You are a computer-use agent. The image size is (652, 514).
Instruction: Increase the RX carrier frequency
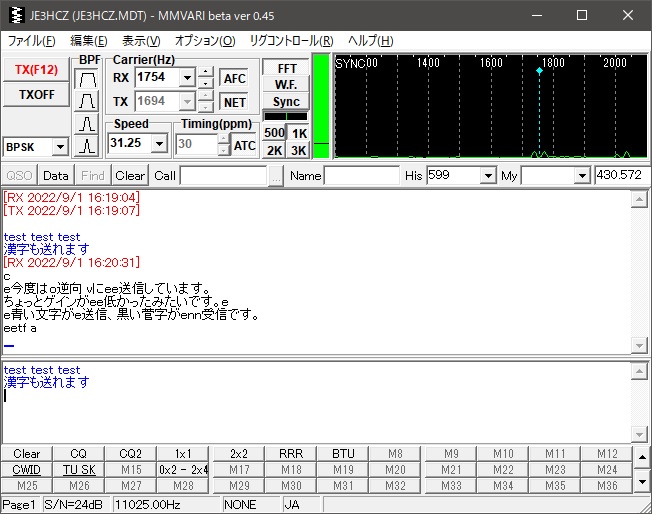click(205, 72)
